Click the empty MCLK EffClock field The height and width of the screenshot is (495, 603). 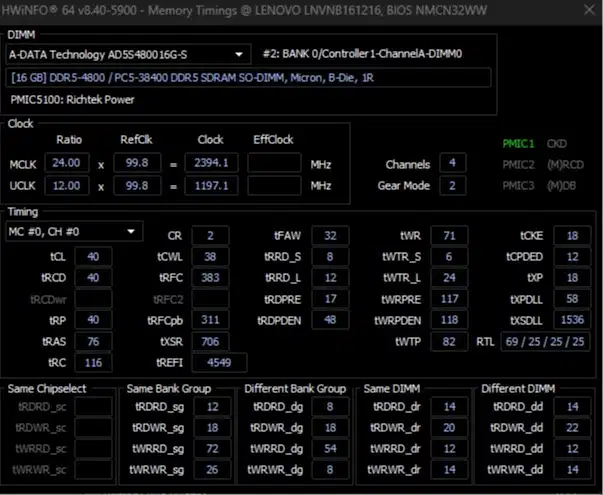point(275,164)
